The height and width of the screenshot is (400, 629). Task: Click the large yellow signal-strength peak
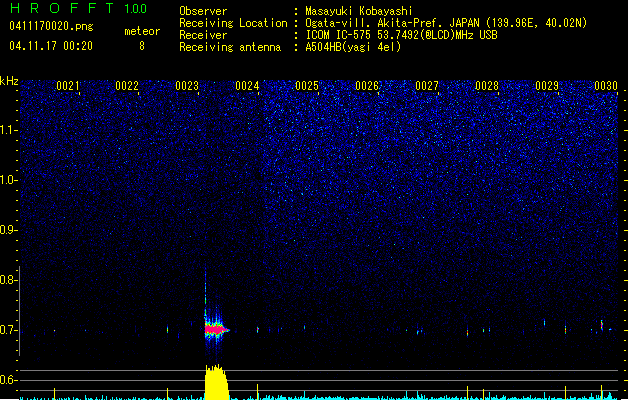point(217,382)
